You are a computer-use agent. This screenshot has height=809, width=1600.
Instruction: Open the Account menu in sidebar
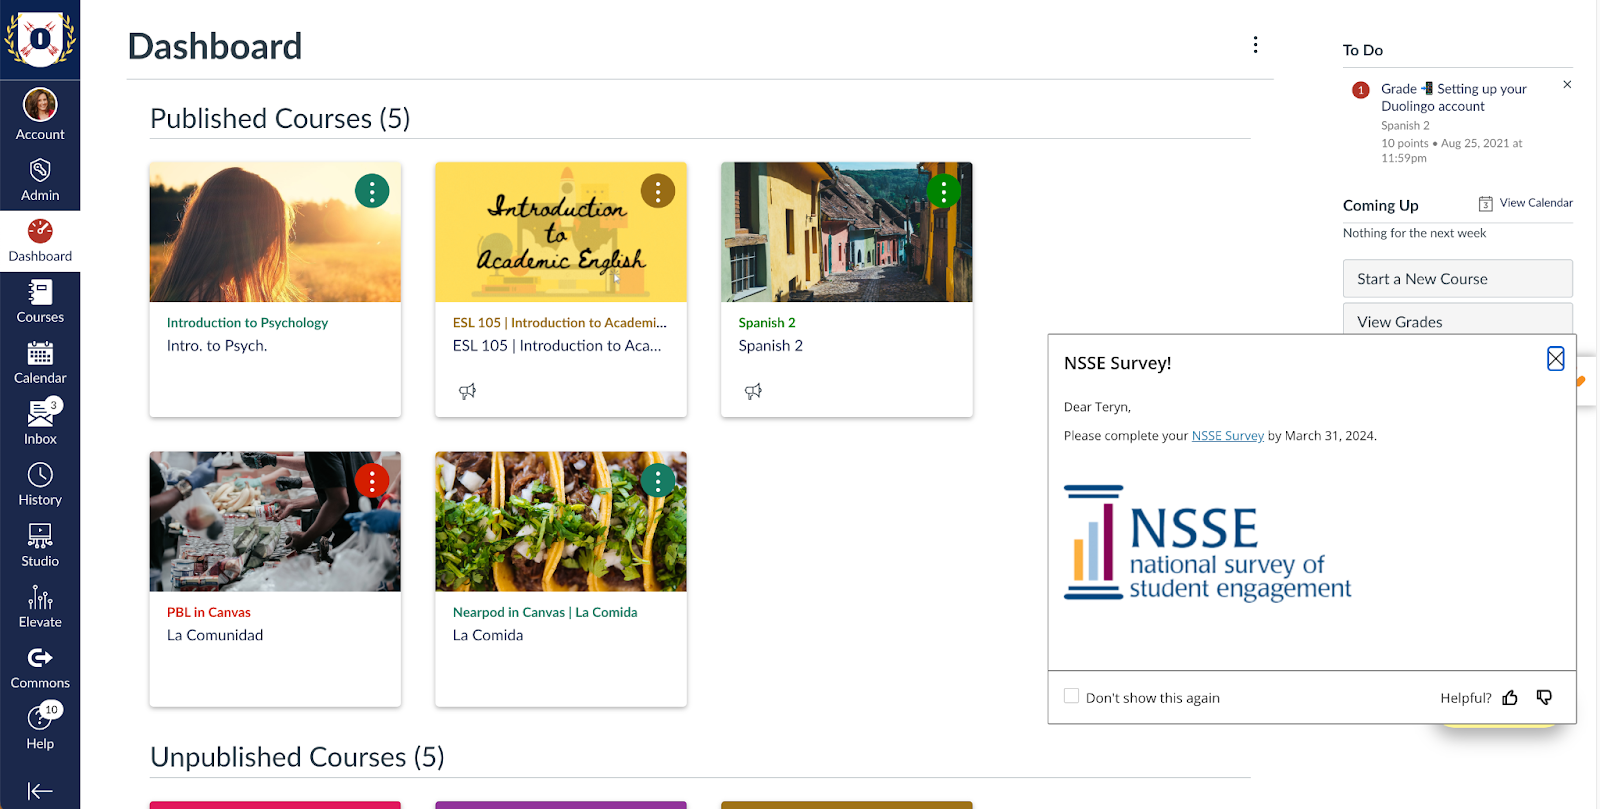(x=40, y=114)
